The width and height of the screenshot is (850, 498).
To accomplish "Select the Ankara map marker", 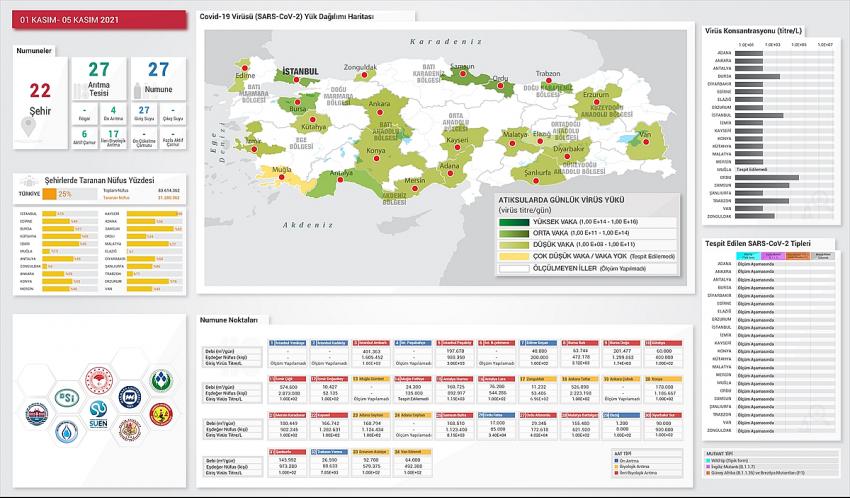I will [382, 114].
